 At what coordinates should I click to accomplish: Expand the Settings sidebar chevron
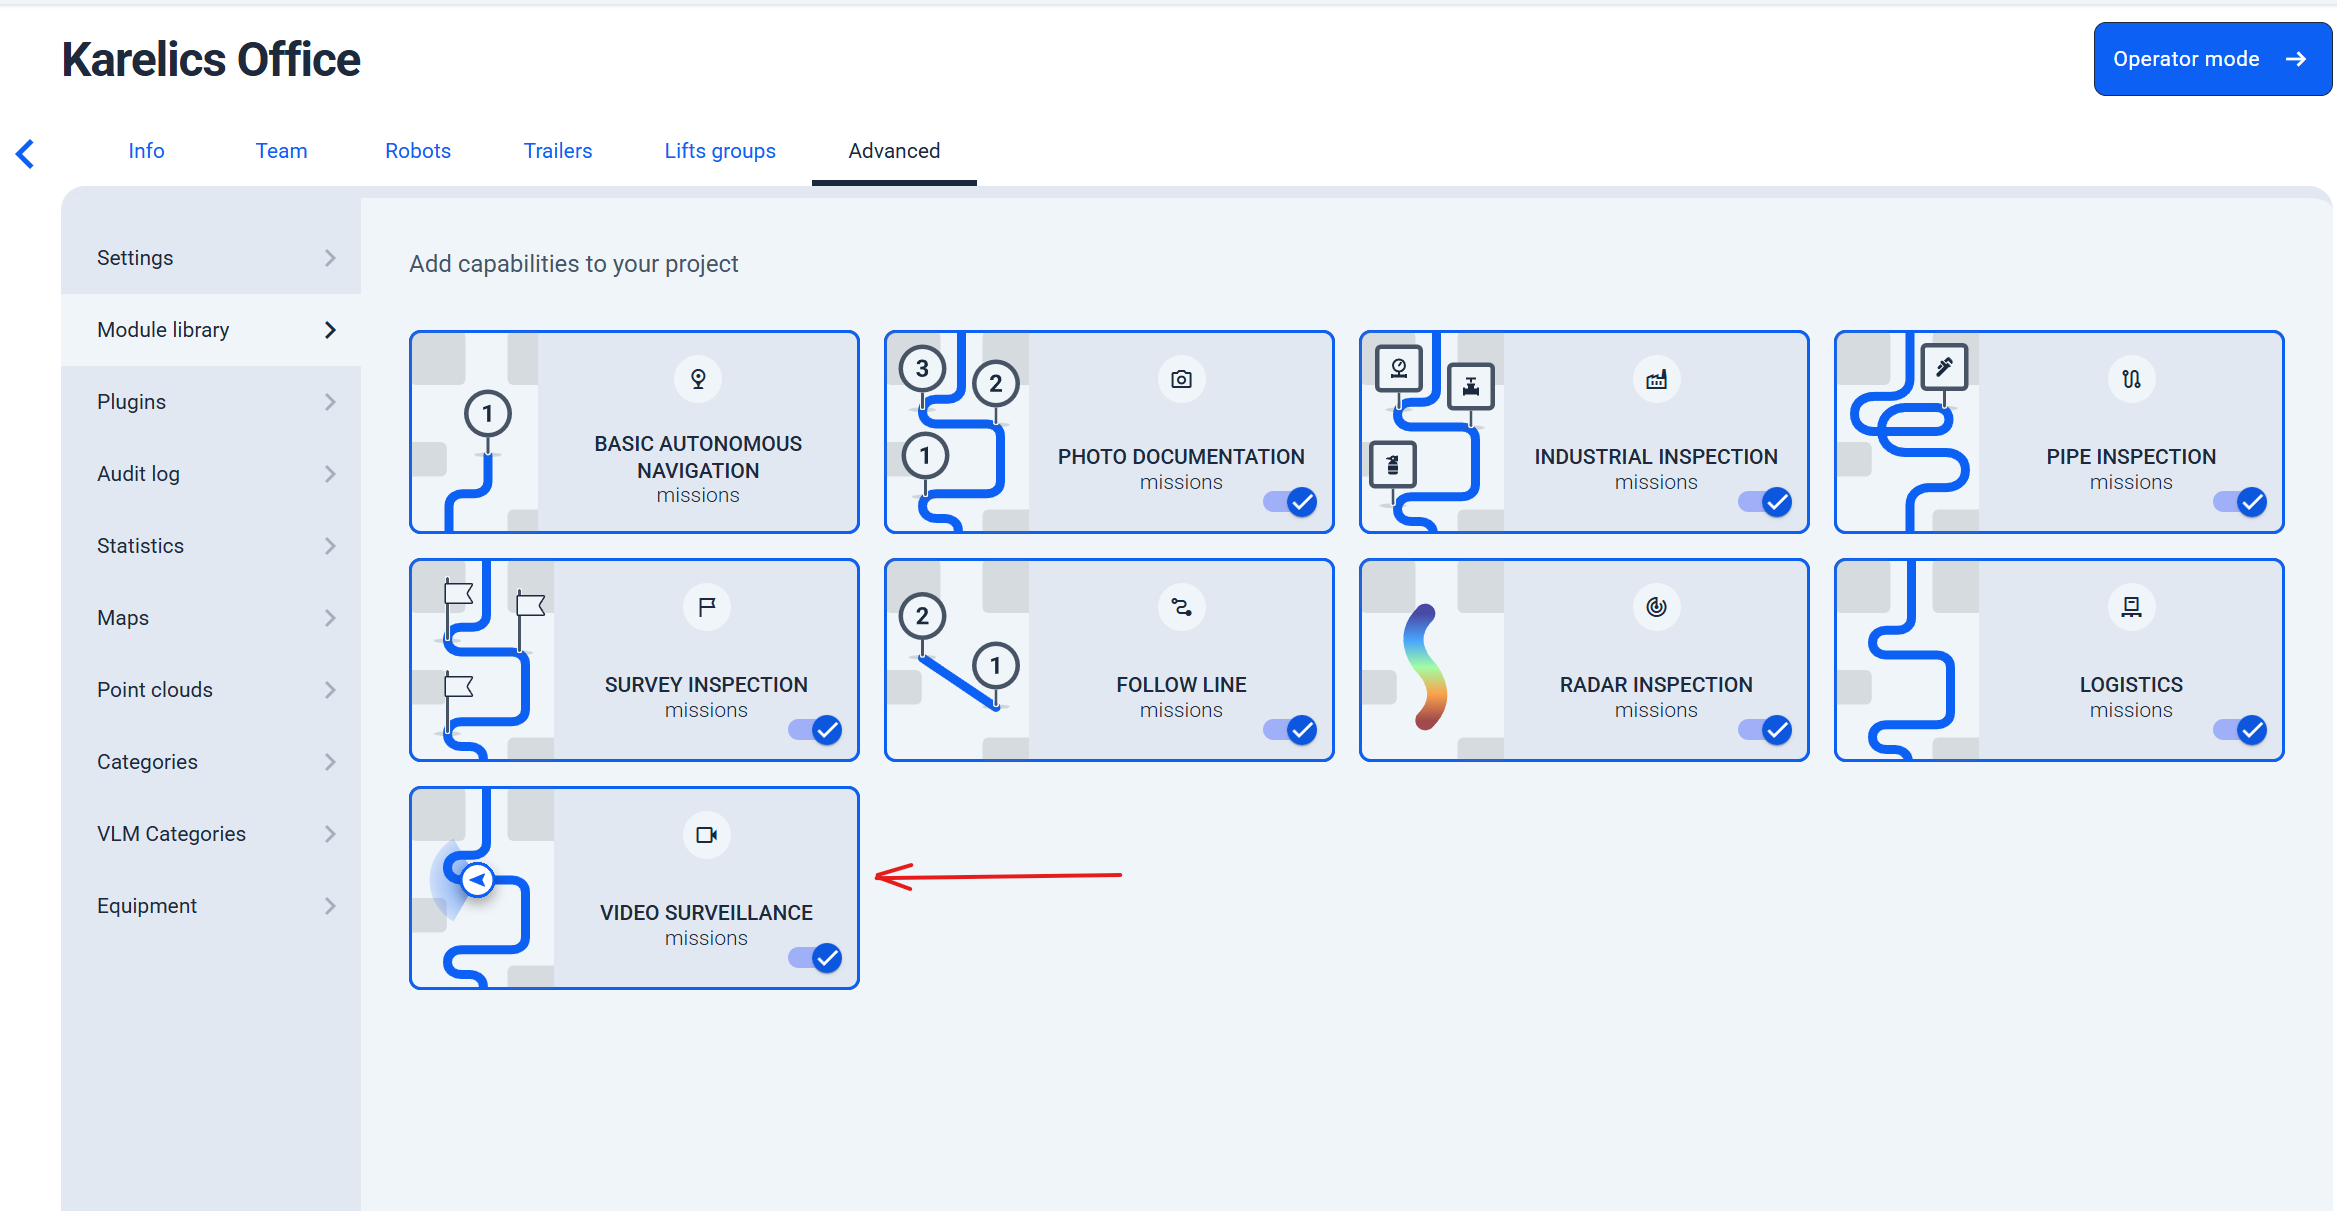click(330, 258)
